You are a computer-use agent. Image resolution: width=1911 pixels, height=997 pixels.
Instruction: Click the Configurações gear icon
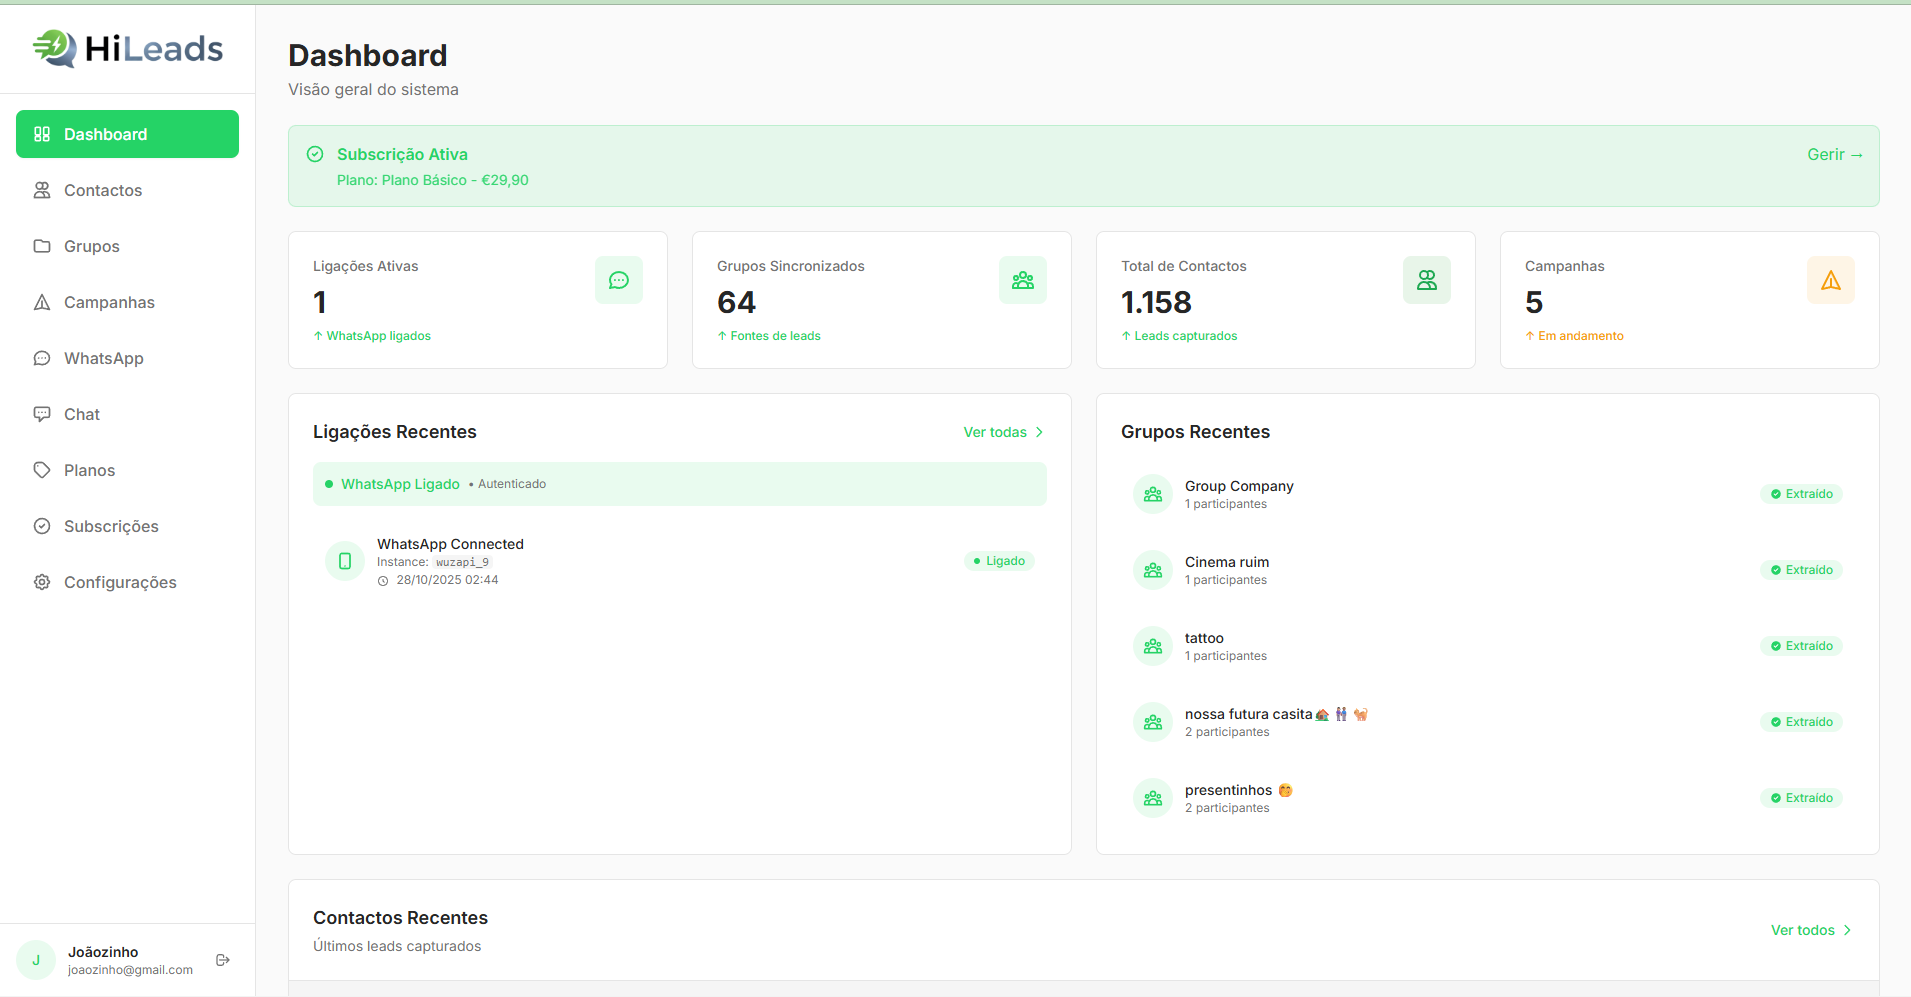pos(41,582)
